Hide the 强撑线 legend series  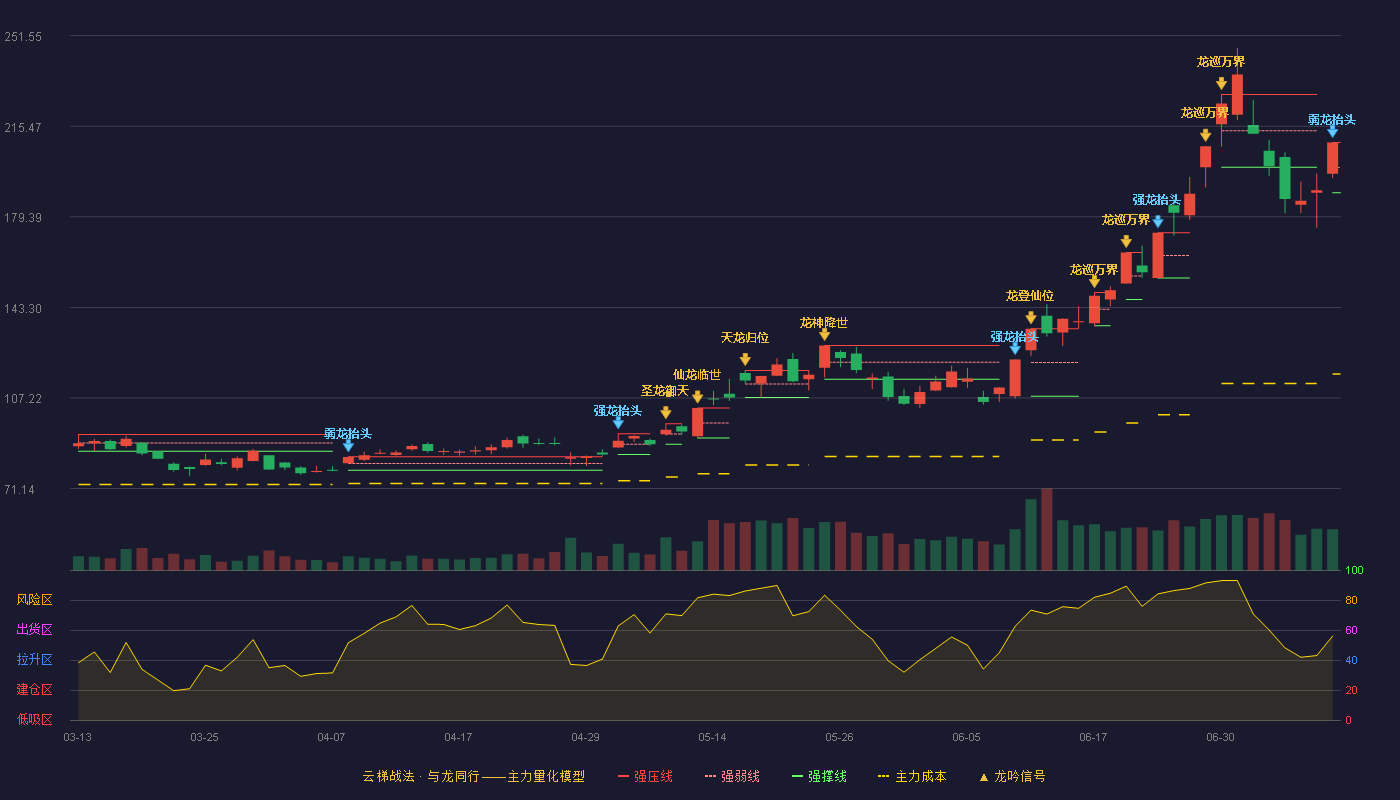[819, 776]
